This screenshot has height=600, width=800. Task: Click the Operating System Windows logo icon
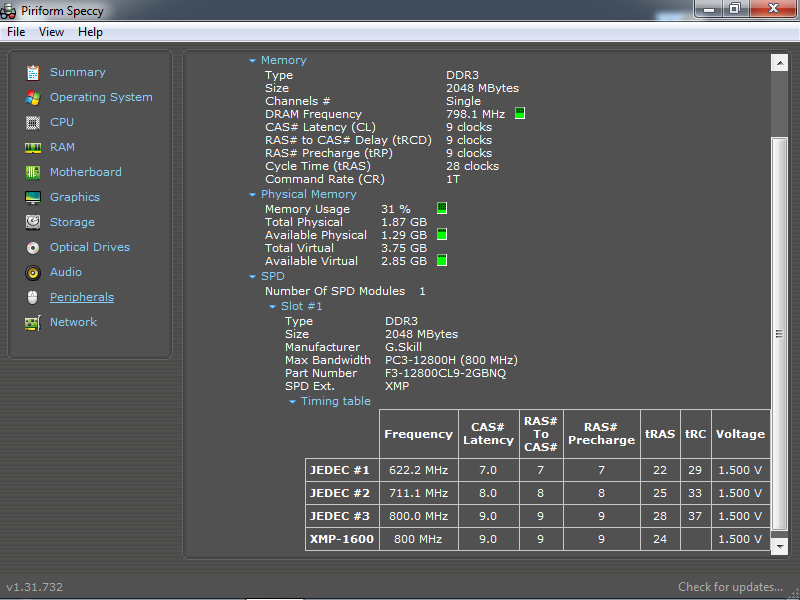tap(33, 97)
